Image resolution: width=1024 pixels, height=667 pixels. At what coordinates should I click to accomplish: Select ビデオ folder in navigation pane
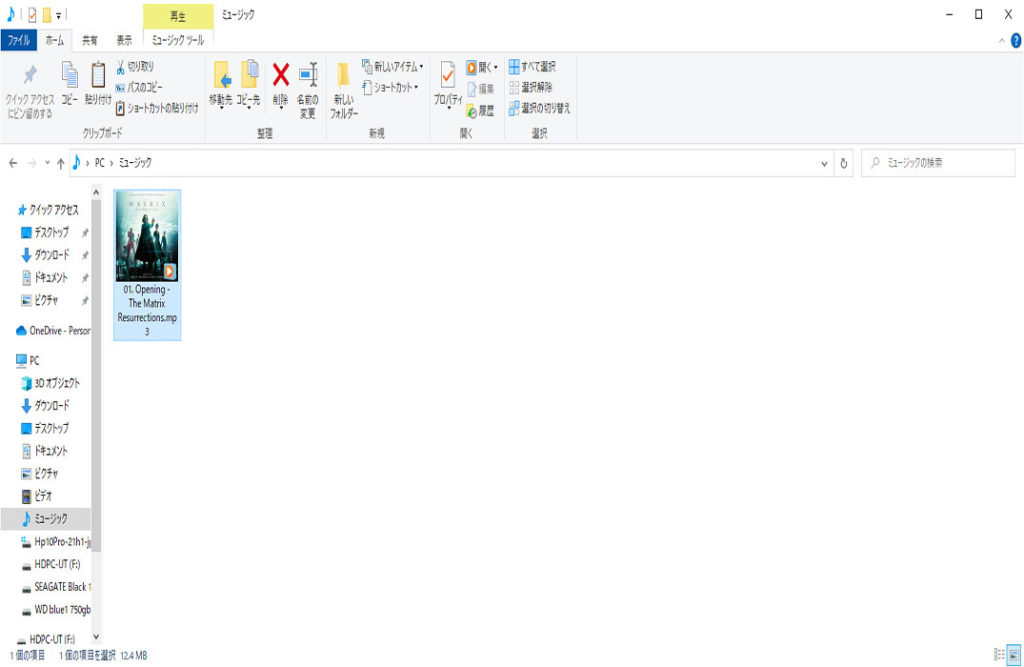(x=43, y=496)
